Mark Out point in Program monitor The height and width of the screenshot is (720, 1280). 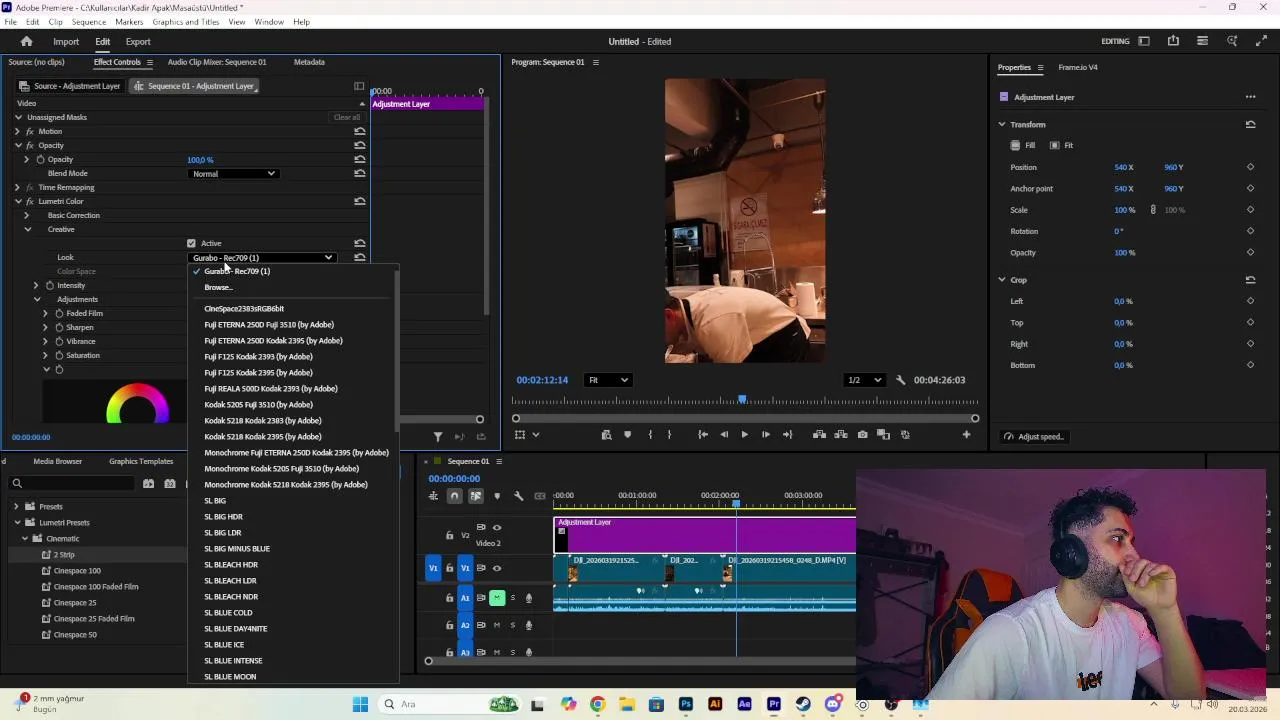[x=670, y=435]
